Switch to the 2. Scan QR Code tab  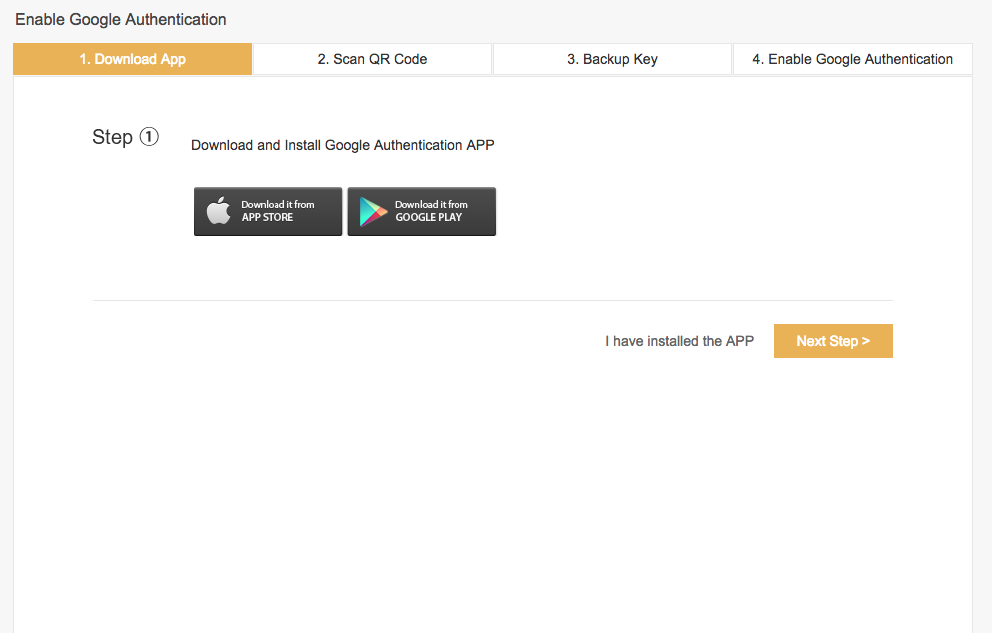click(373, 59)
